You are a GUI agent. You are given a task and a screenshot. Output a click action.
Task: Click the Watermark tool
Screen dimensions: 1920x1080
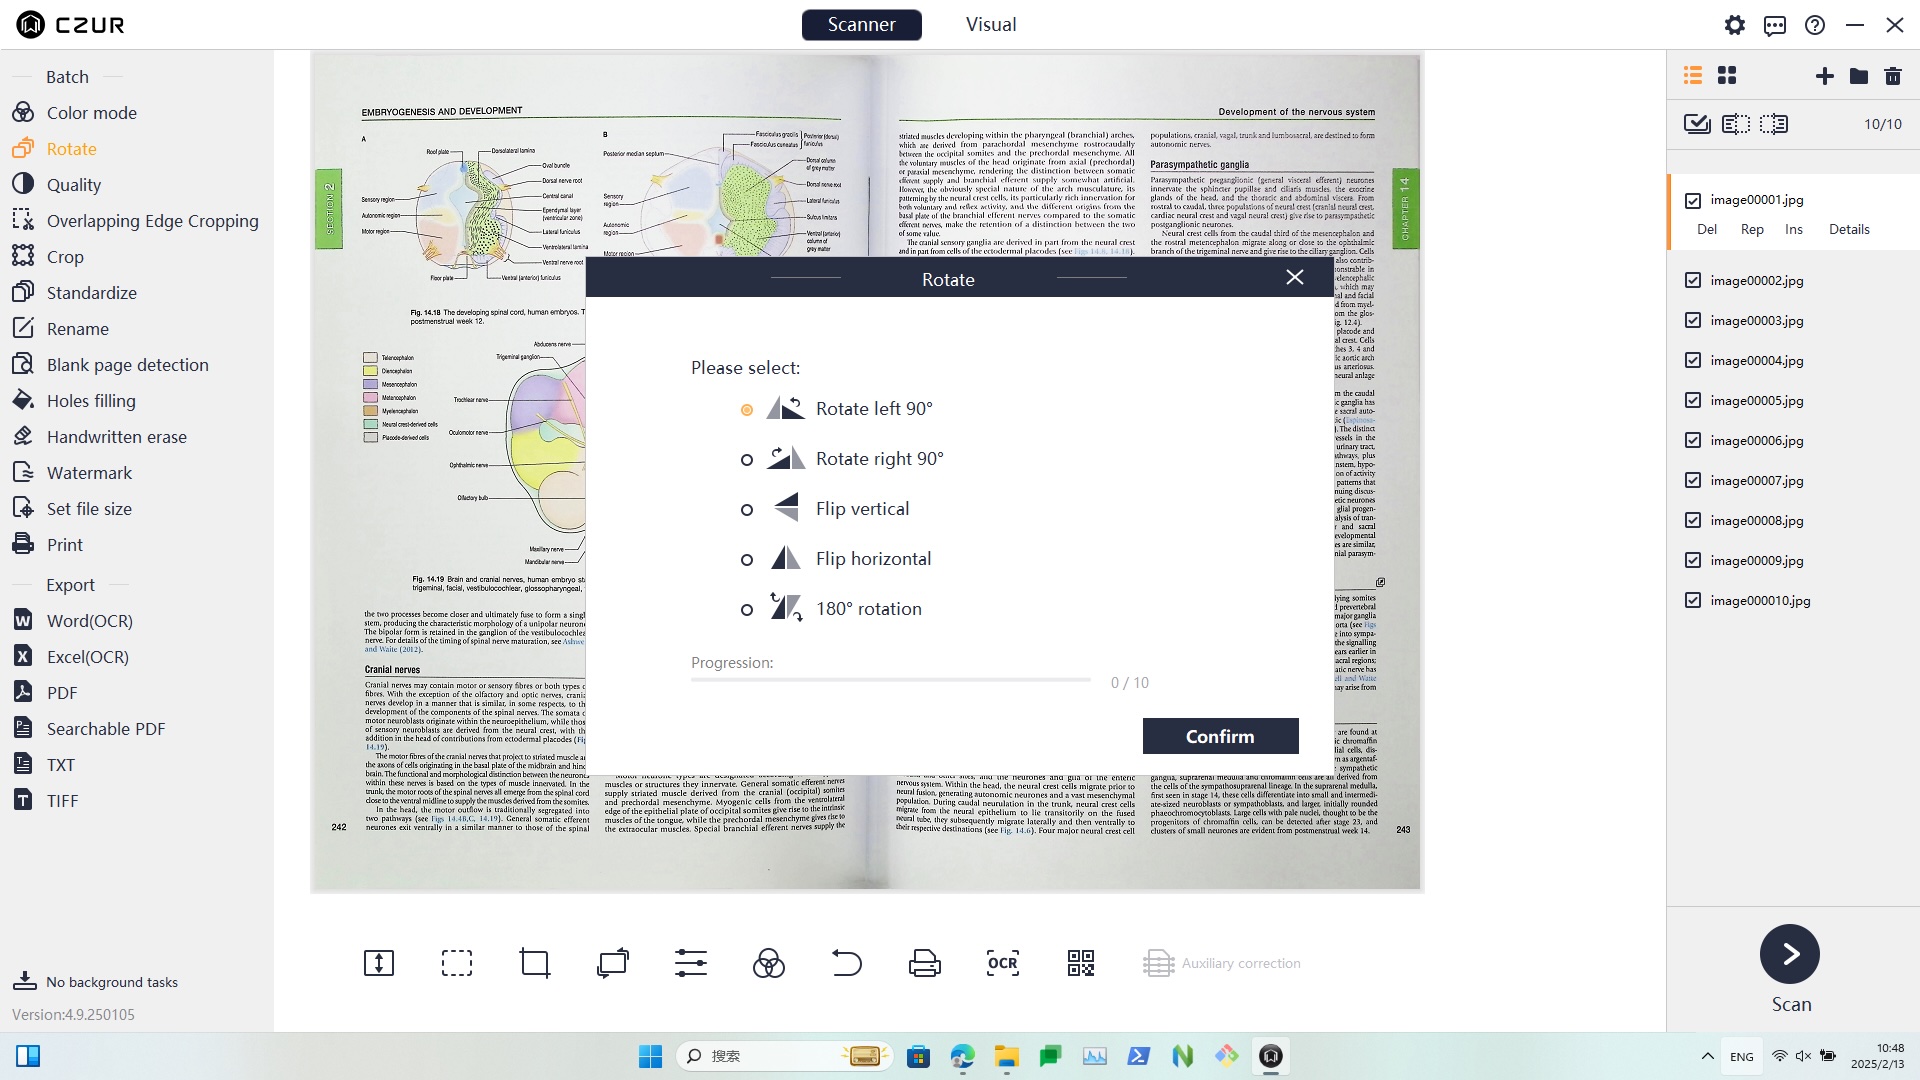pos(88,472)
